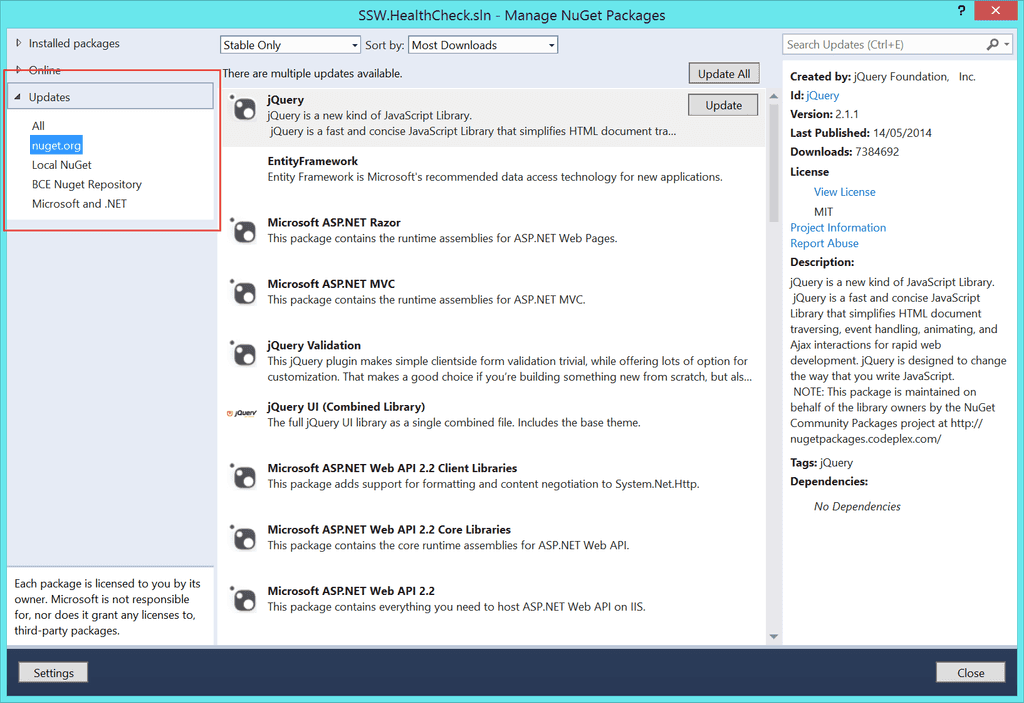Open the View License link
Image resolution: width=1024 pixels, height=703 pixels.
tap(844, 191)
